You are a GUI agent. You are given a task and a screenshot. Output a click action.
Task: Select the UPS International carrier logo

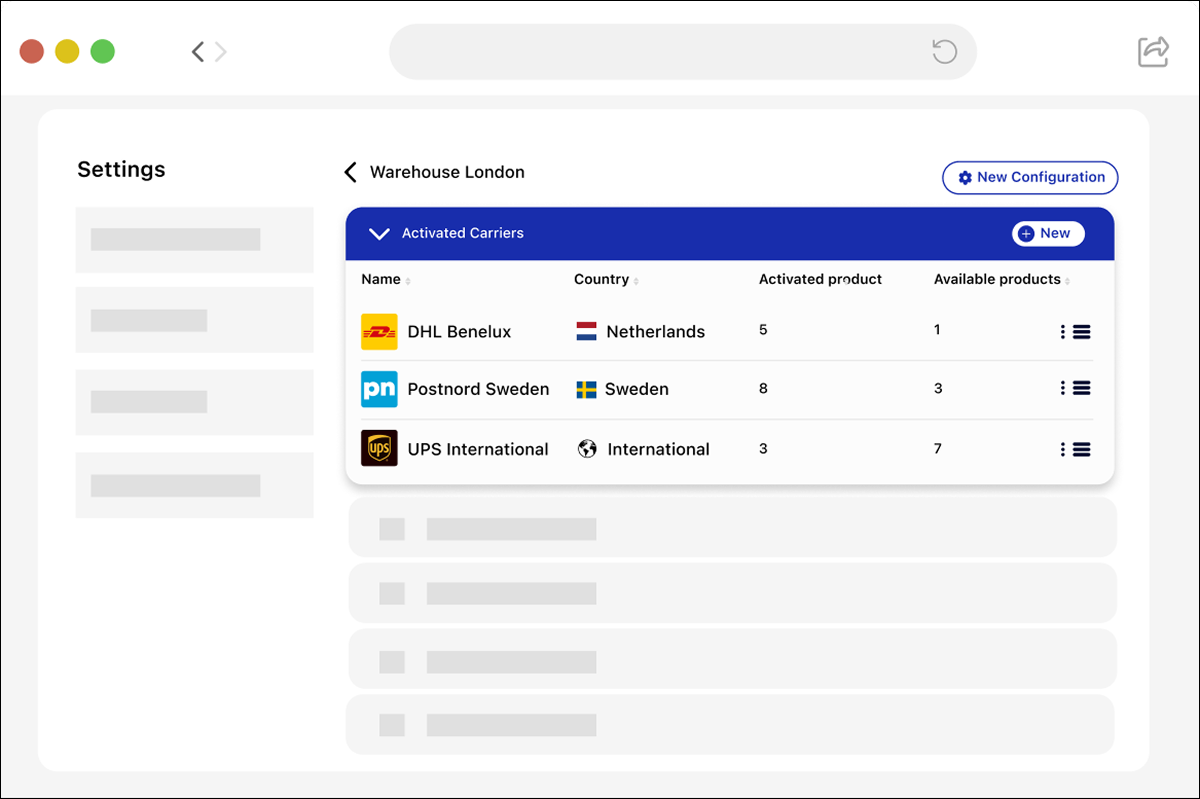379,448
